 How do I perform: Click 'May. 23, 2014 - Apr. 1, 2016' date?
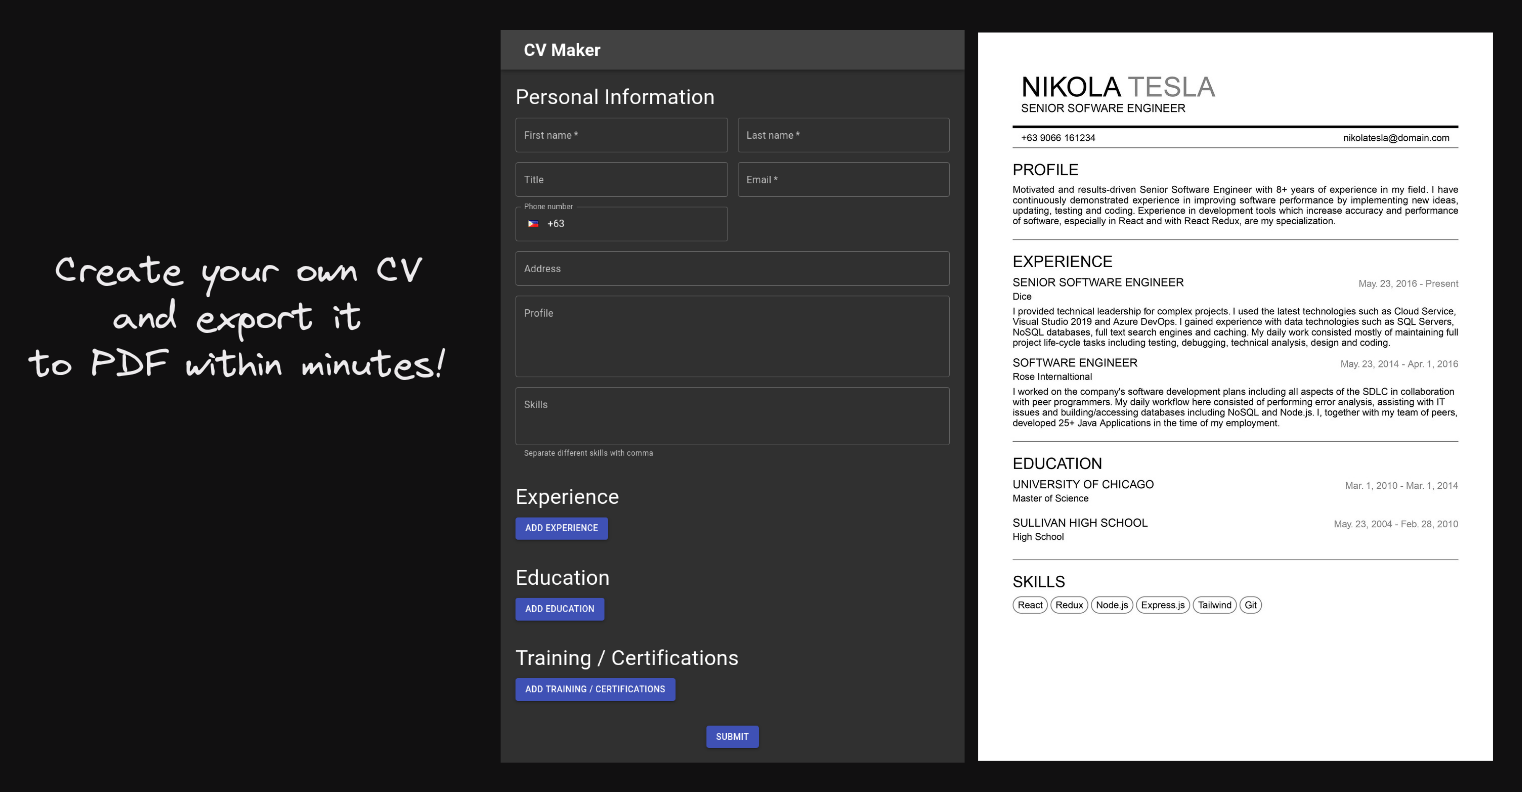(1399, 364)
